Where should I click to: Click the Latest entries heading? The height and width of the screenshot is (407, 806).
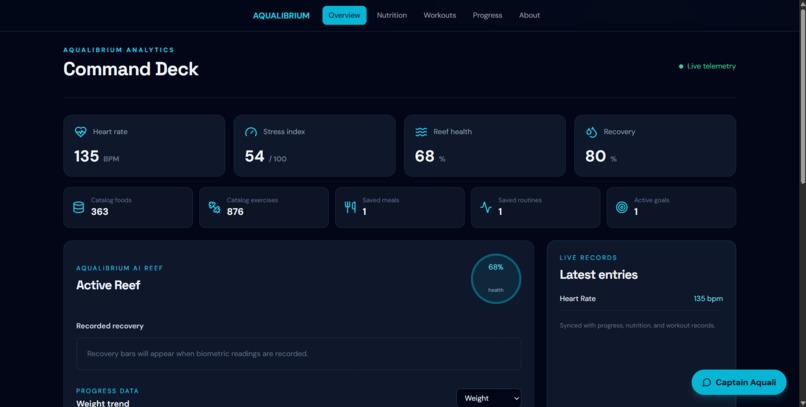599,275
